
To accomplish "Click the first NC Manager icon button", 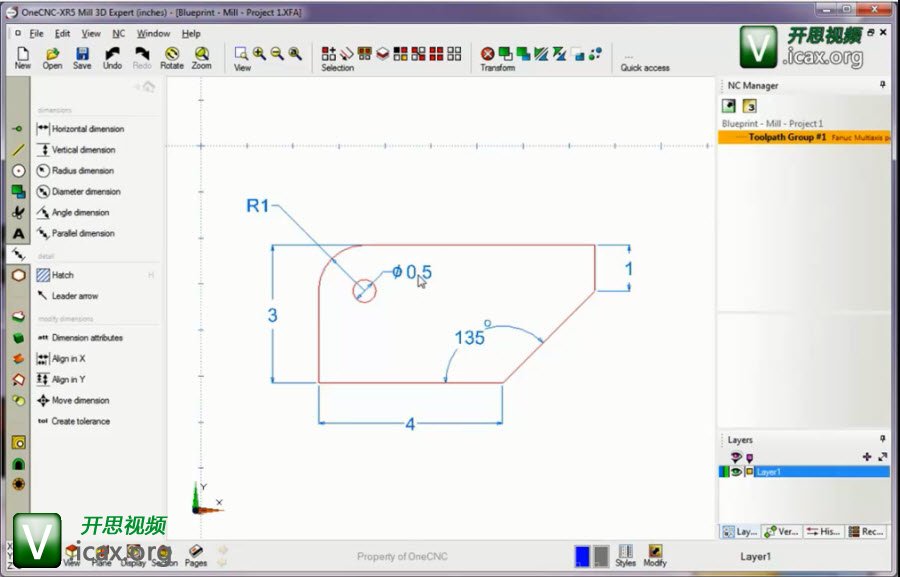I will tap(729, 106).
